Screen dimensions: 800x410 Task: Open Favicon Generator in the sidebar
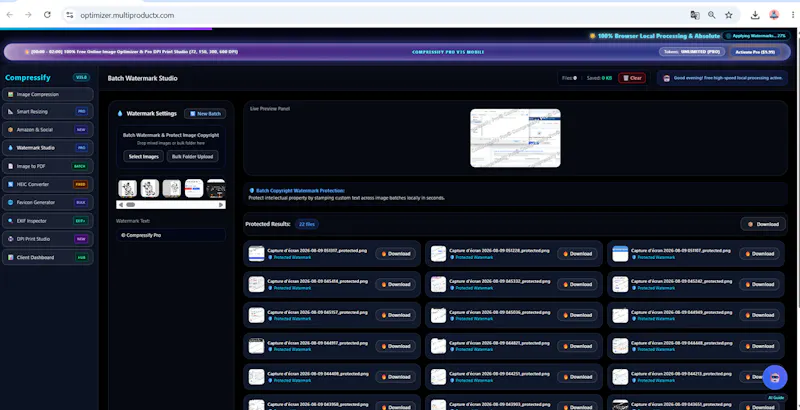47,202
